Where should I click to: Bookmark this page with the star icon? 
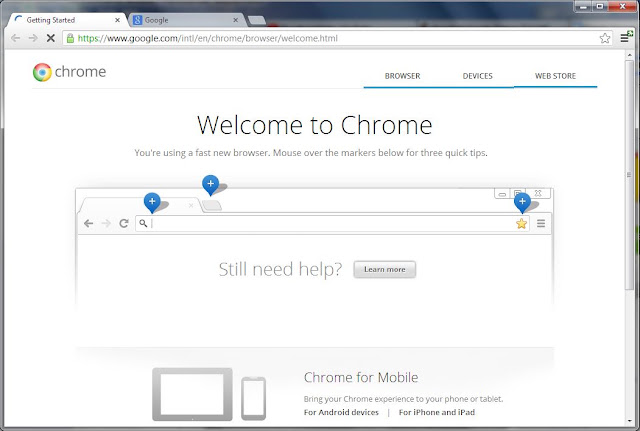tap(605, 38)
